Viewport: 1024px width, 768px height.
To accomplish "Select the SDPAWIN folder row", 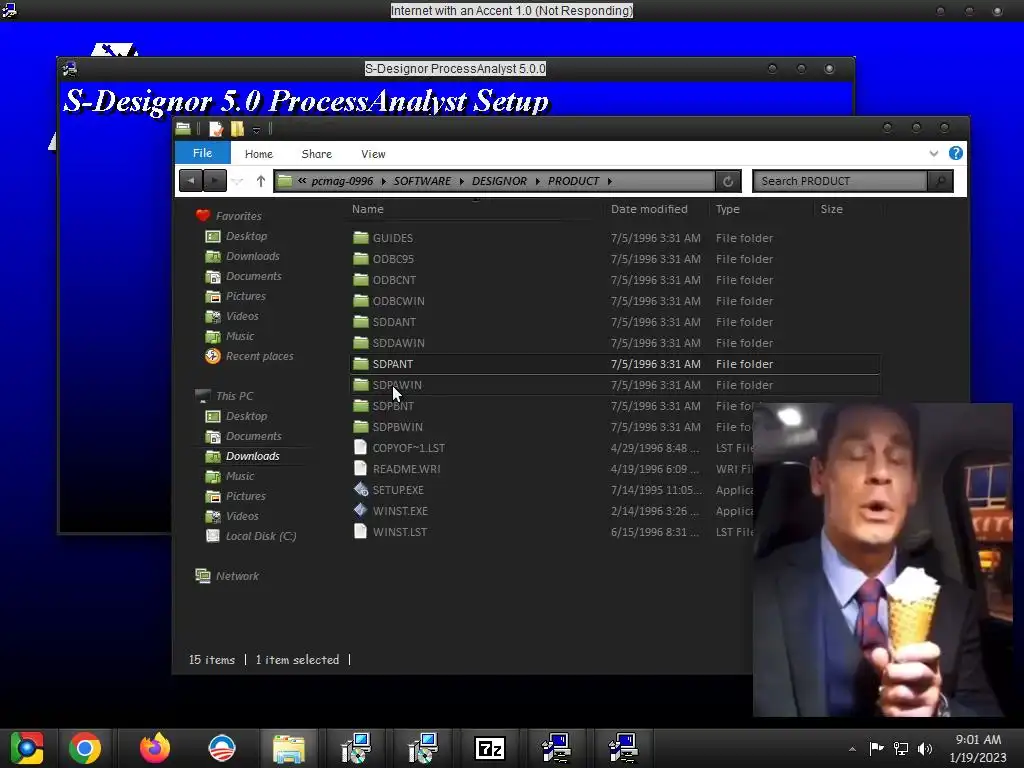I will point(615,385).
